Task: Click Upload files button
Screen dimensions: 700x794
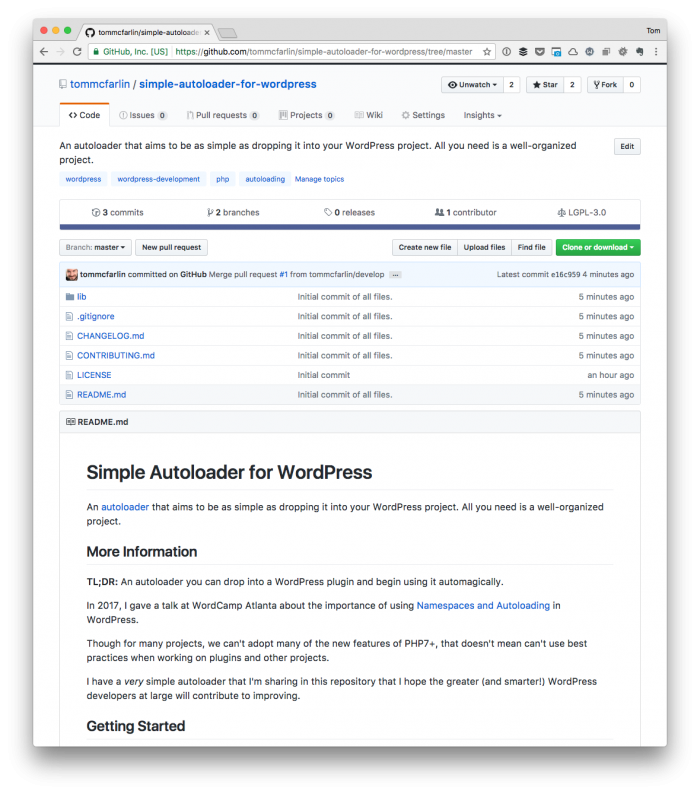Action: (484, 248)
